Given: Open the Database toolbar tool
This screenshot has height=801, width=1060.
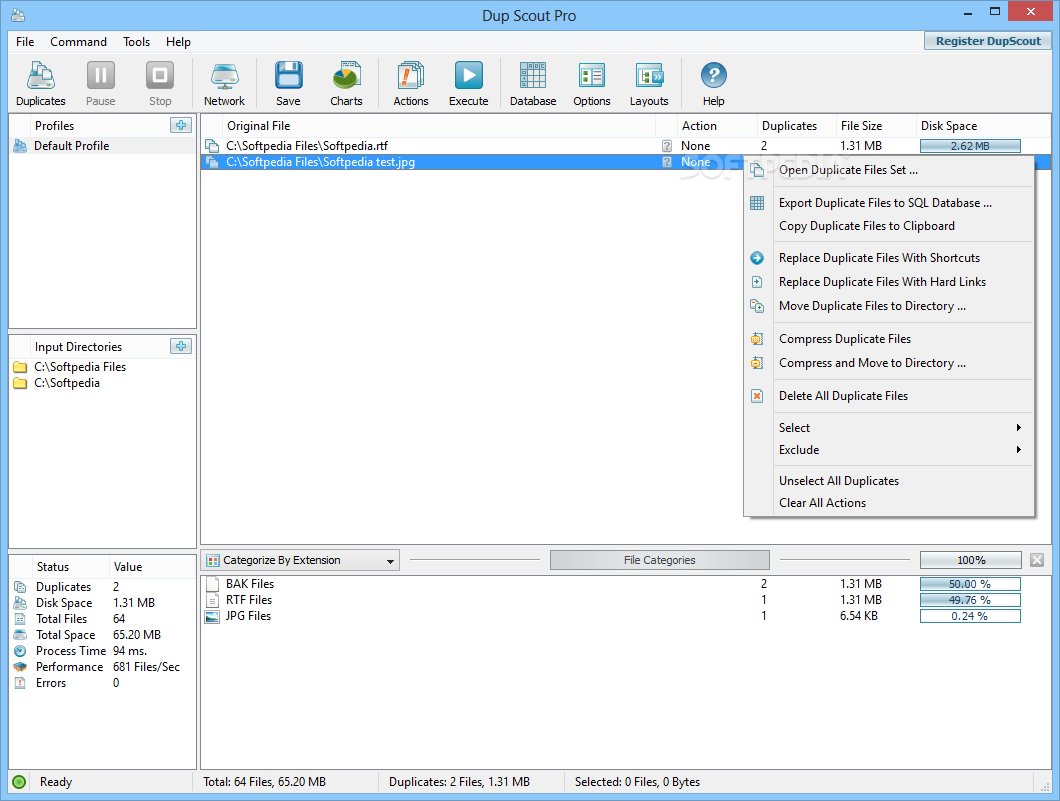Looking at the screenshot, I should (x=533, y=83).
